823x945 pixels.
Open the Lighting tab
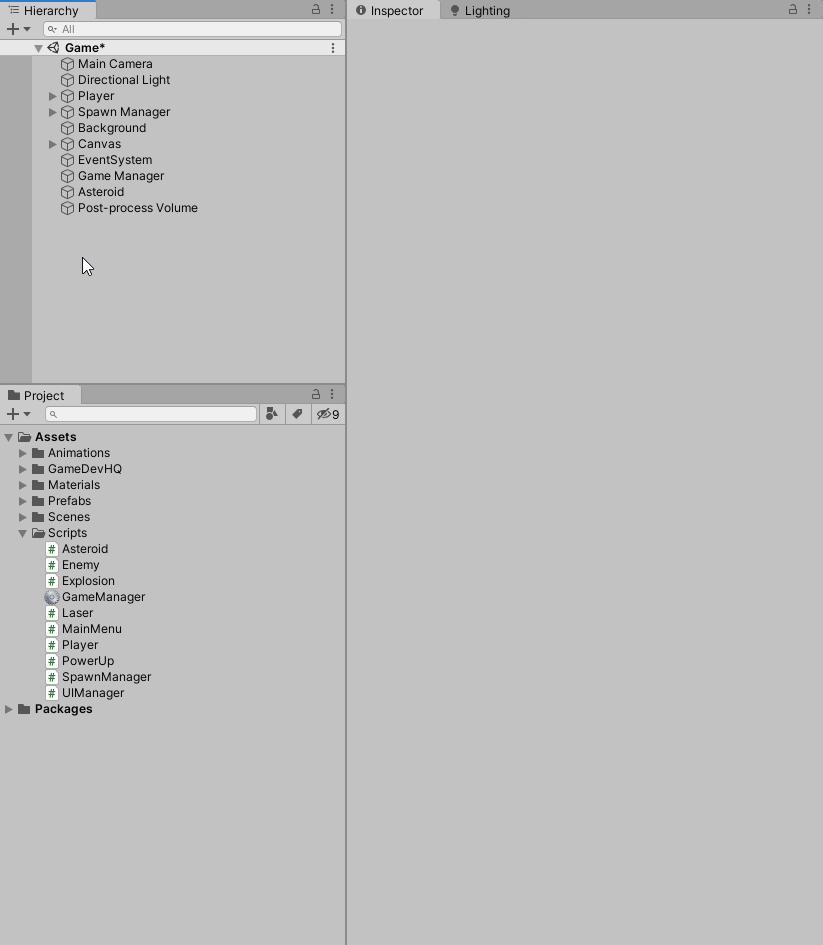point(480,10)
